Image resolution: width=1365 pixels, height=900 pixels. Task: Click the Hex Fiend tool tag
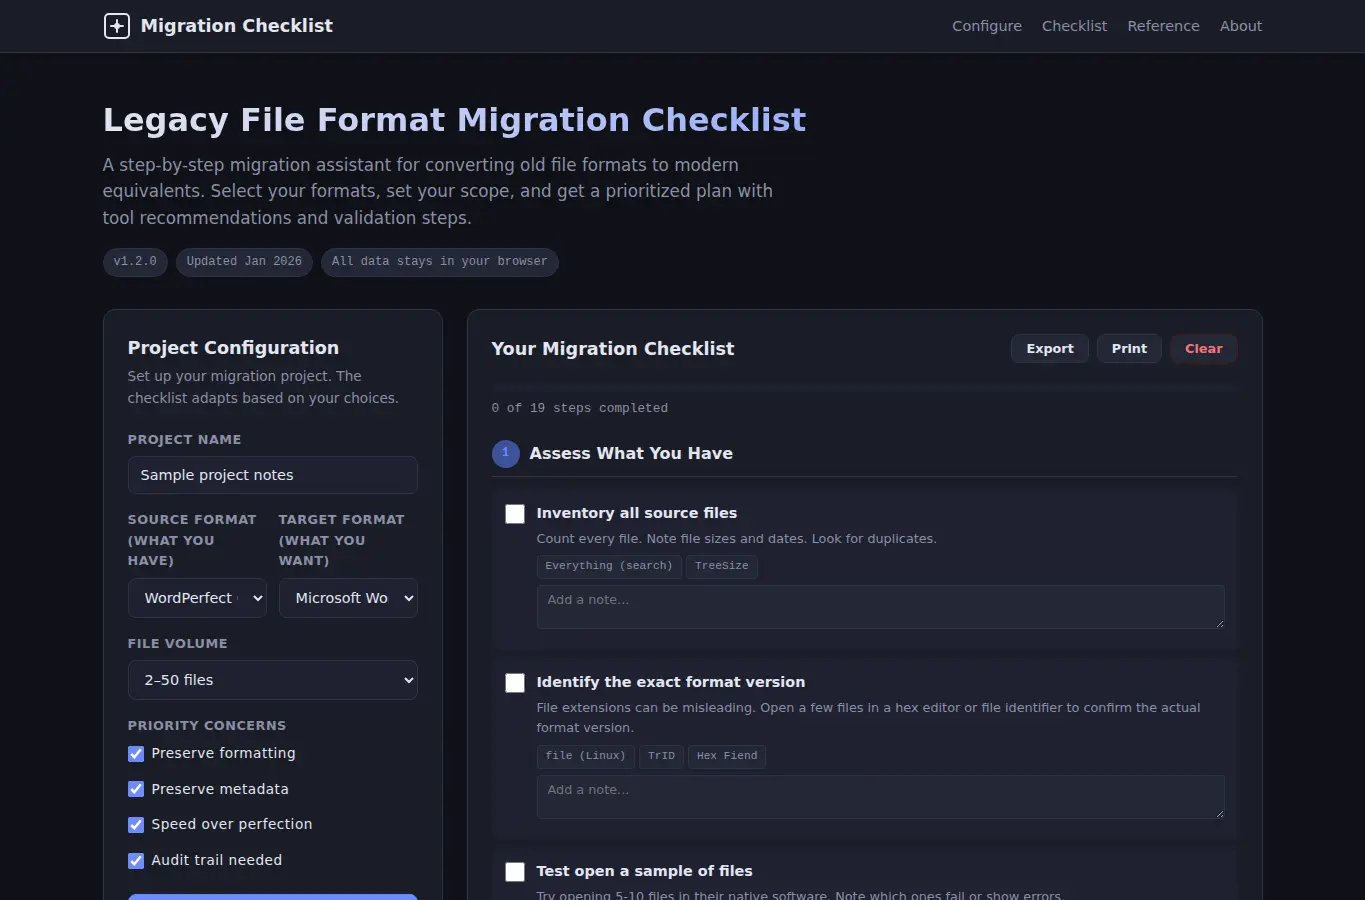coord(727,756)
